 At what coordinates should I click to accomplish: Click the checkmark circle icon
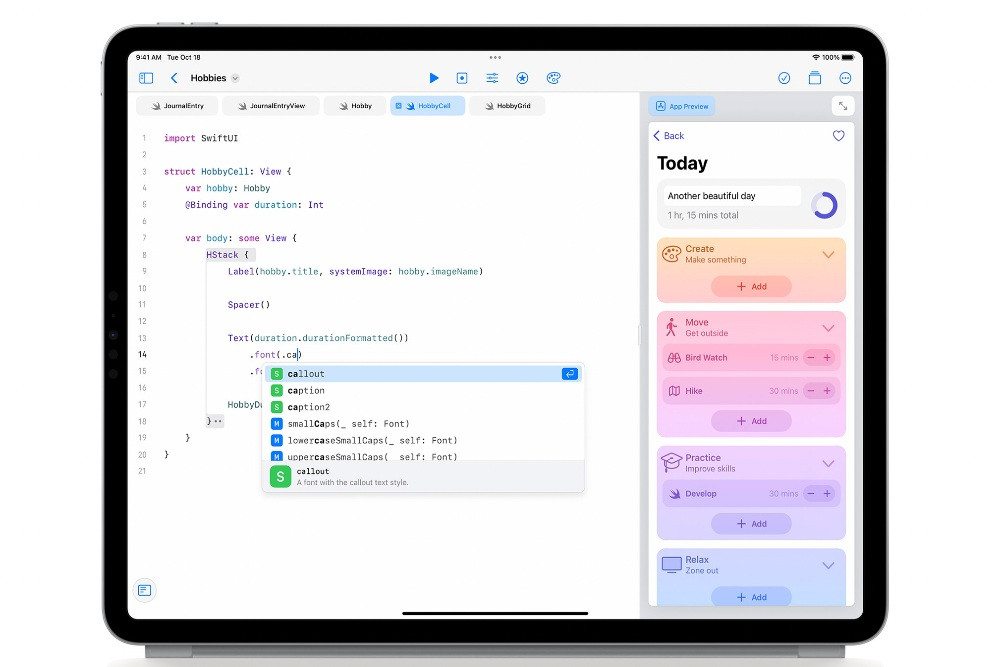tap(784, 78)
